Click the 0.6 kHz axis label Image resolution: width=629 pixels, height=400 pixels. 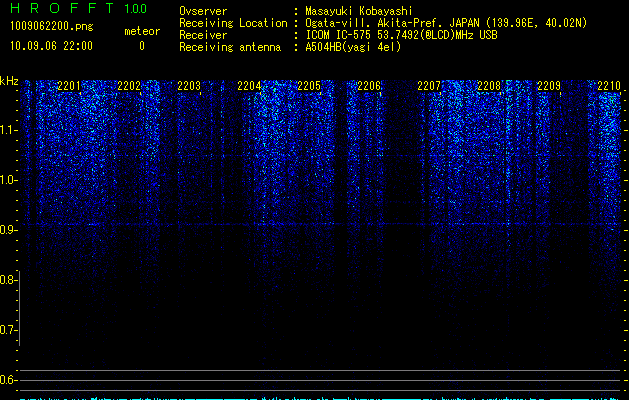point(8,380)
